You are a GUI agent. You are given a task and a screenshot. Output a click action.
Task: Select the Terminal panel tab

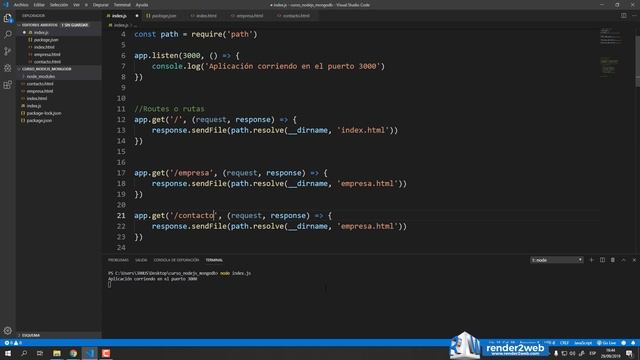point(214,260)
